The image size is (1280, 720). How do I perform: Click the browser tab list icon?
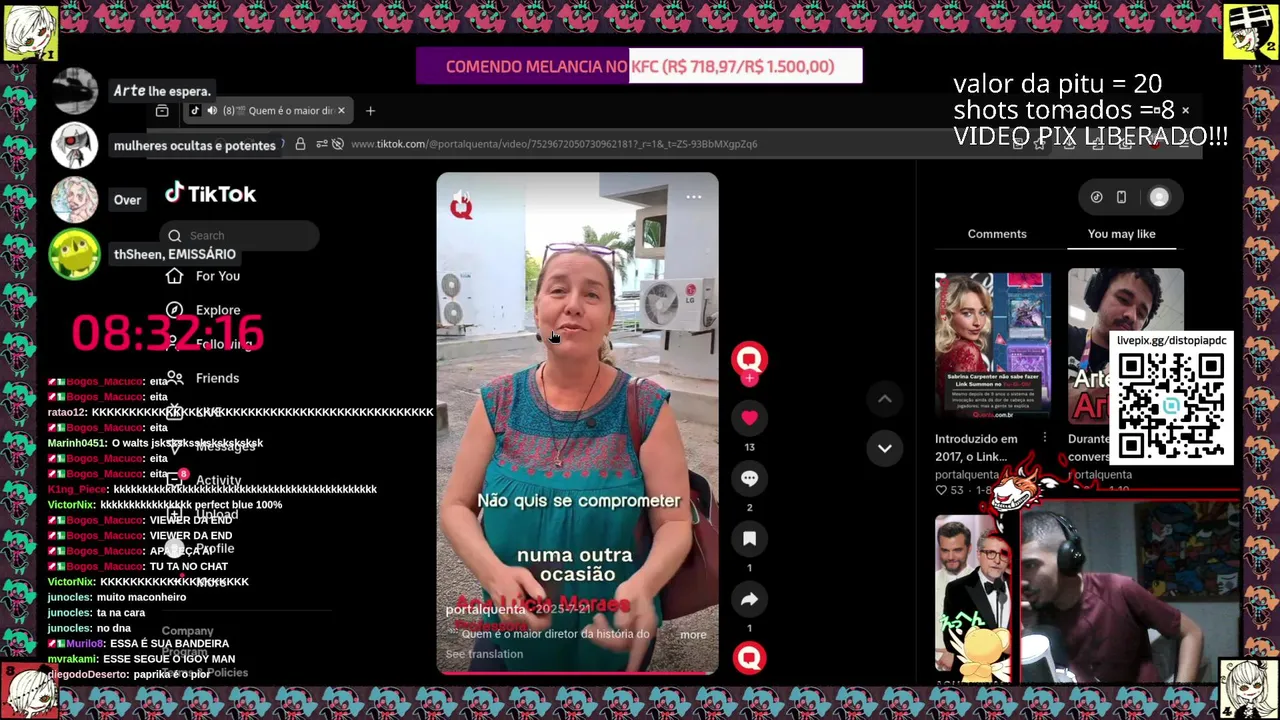pos(162,111)
